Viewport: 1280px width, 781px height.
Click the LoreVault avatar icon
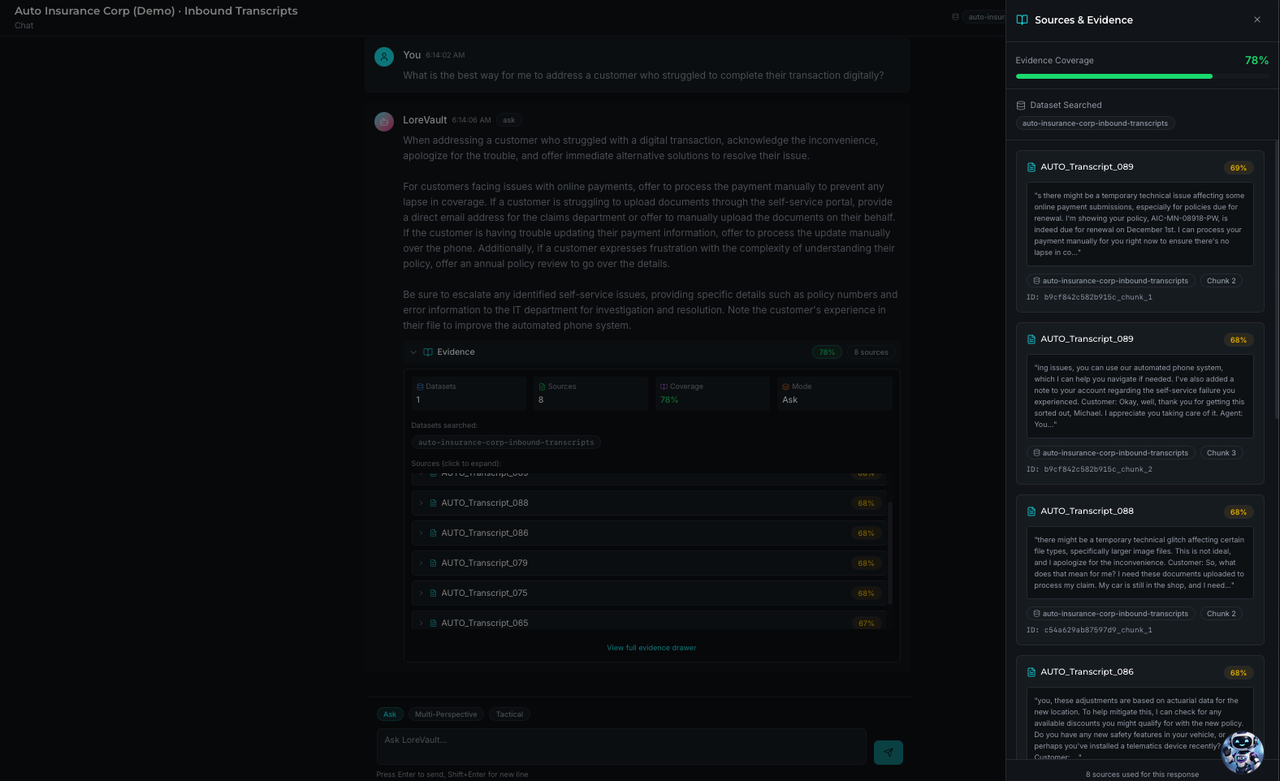pyautogui.click(x=383, y=121)
